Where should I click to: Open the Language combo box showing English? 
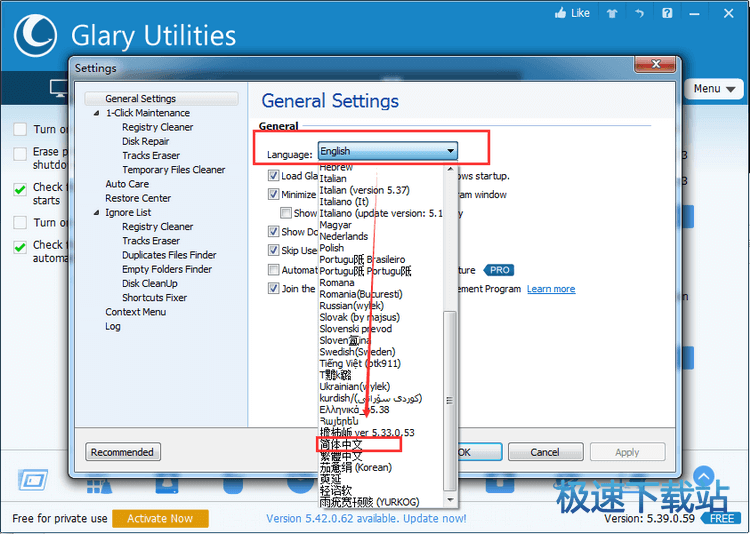coord(387,151)
